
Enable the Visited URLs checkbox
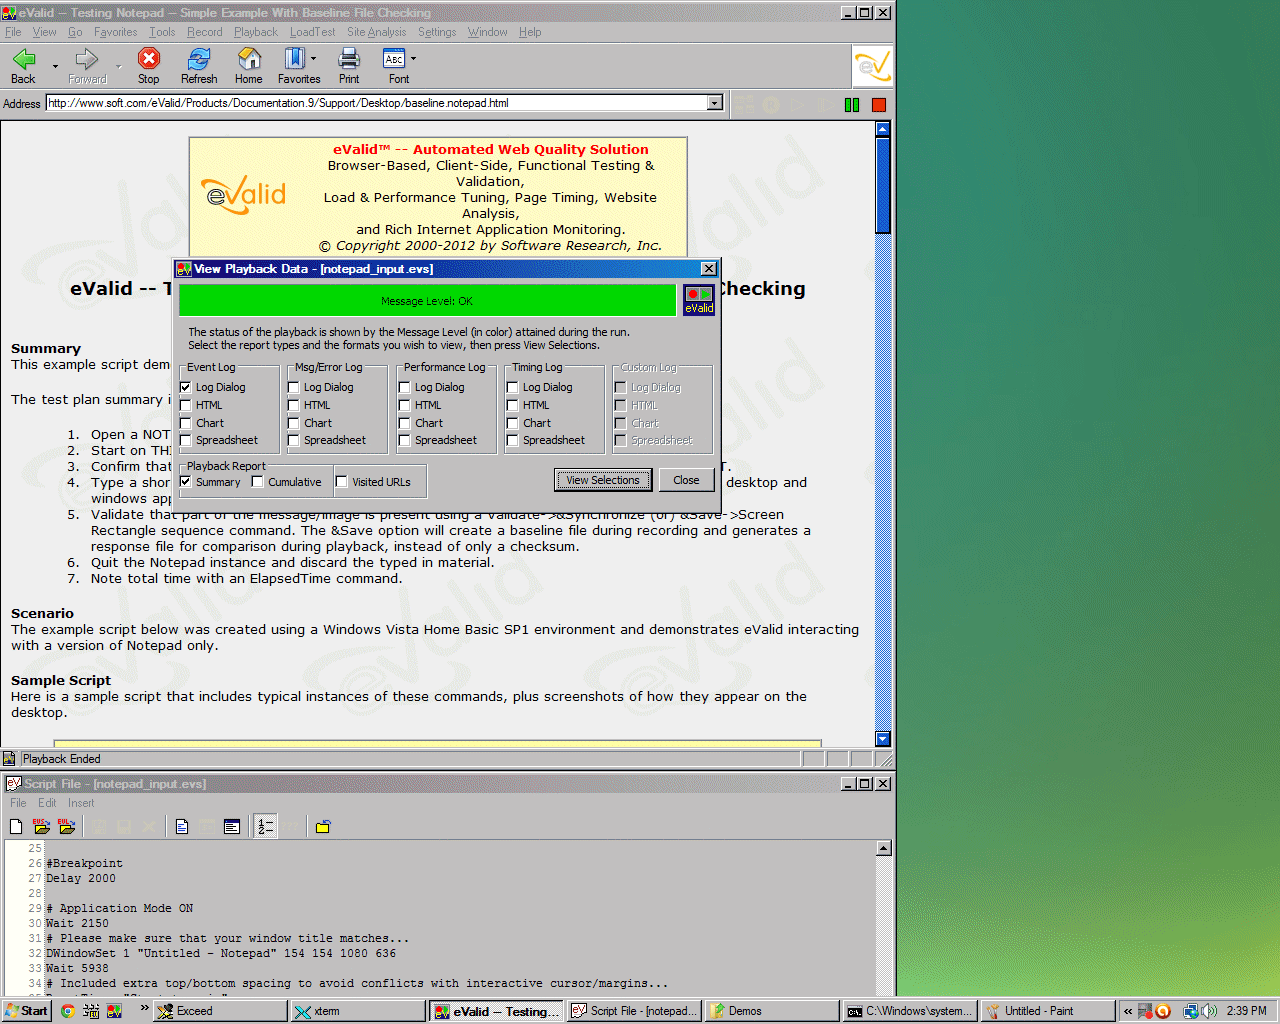[x=342, y=482]
